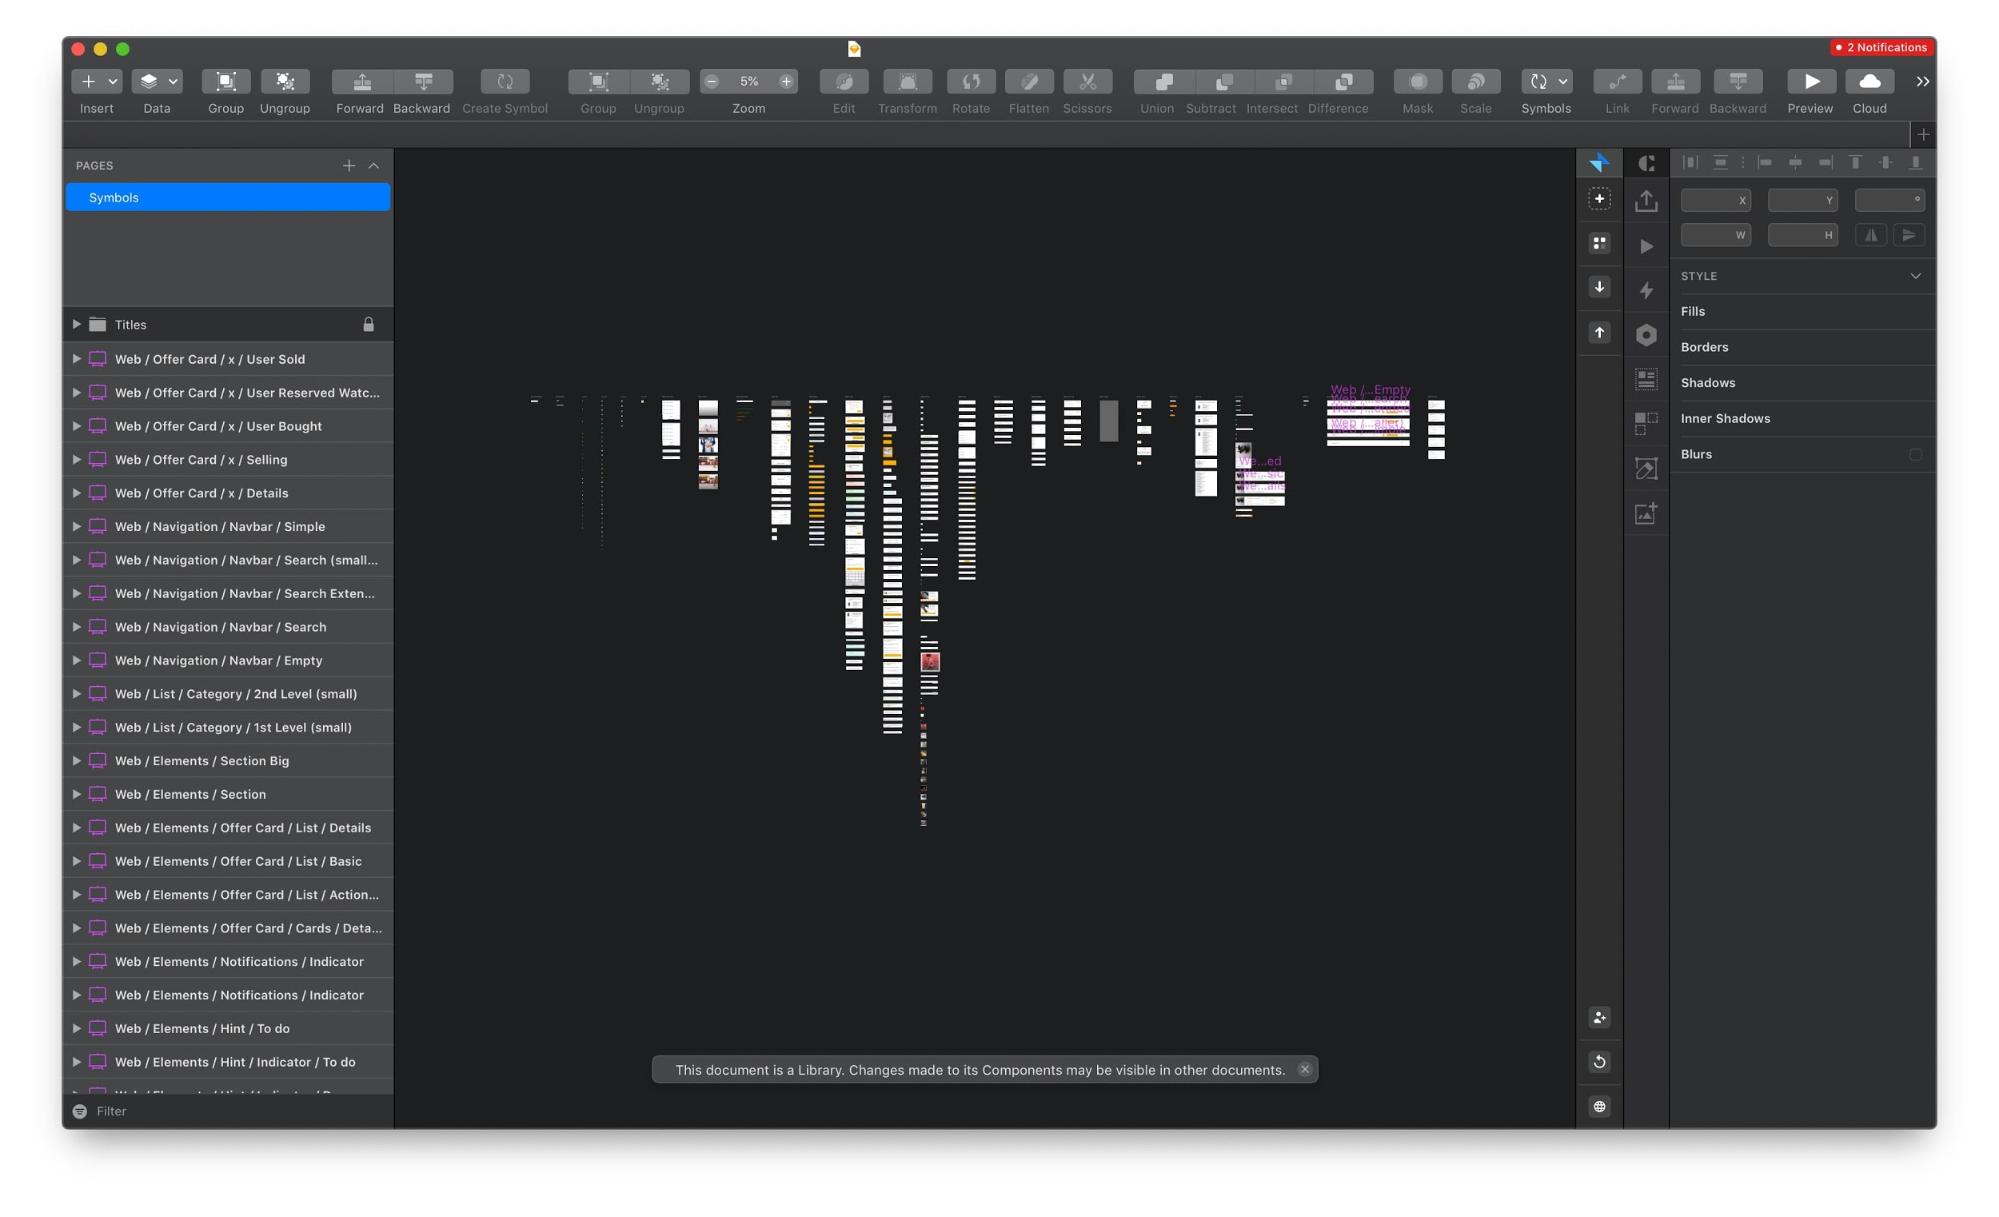Click the lightning bolt plugin icon

1646,291
